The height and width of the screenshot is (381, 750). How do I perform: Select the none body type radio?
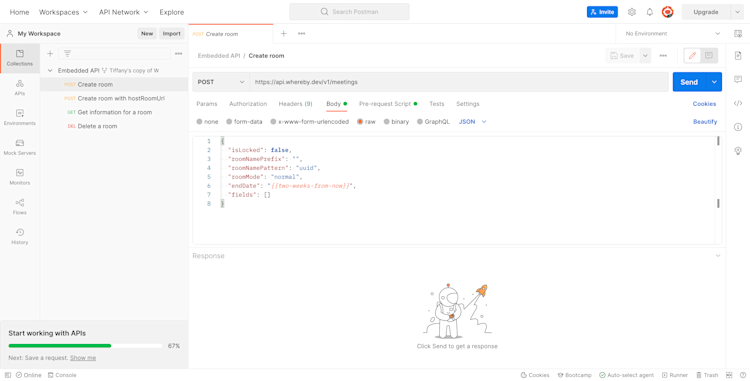coord(207,122)
